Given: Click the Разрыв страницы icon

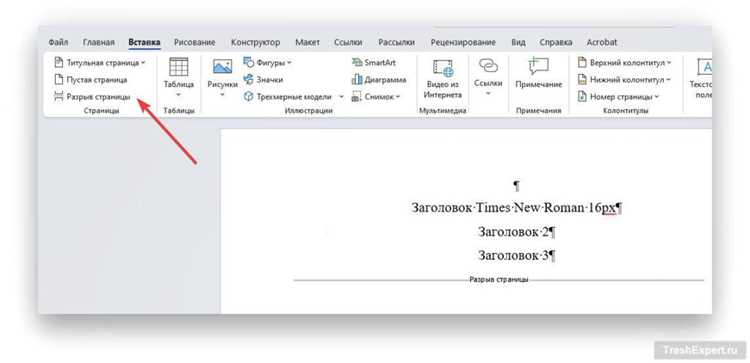Looking at the screenshot, I should click(x=58, y=97).
